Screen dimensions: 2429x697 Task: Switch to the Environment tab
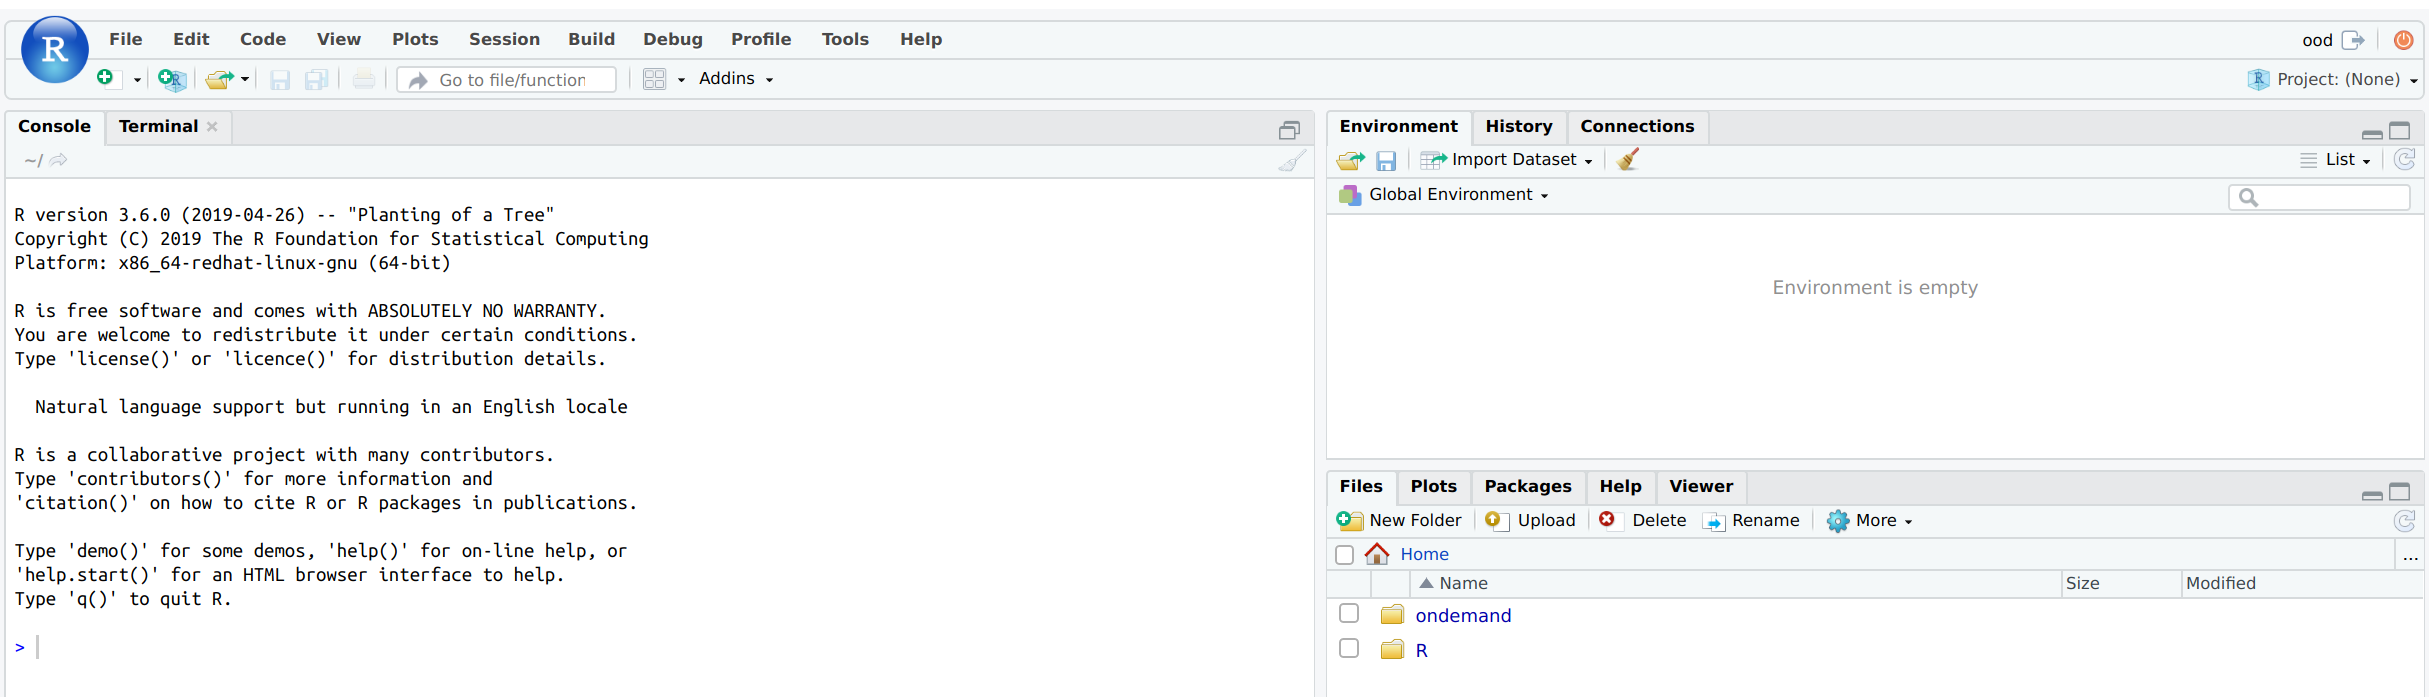coord(1398,126)
